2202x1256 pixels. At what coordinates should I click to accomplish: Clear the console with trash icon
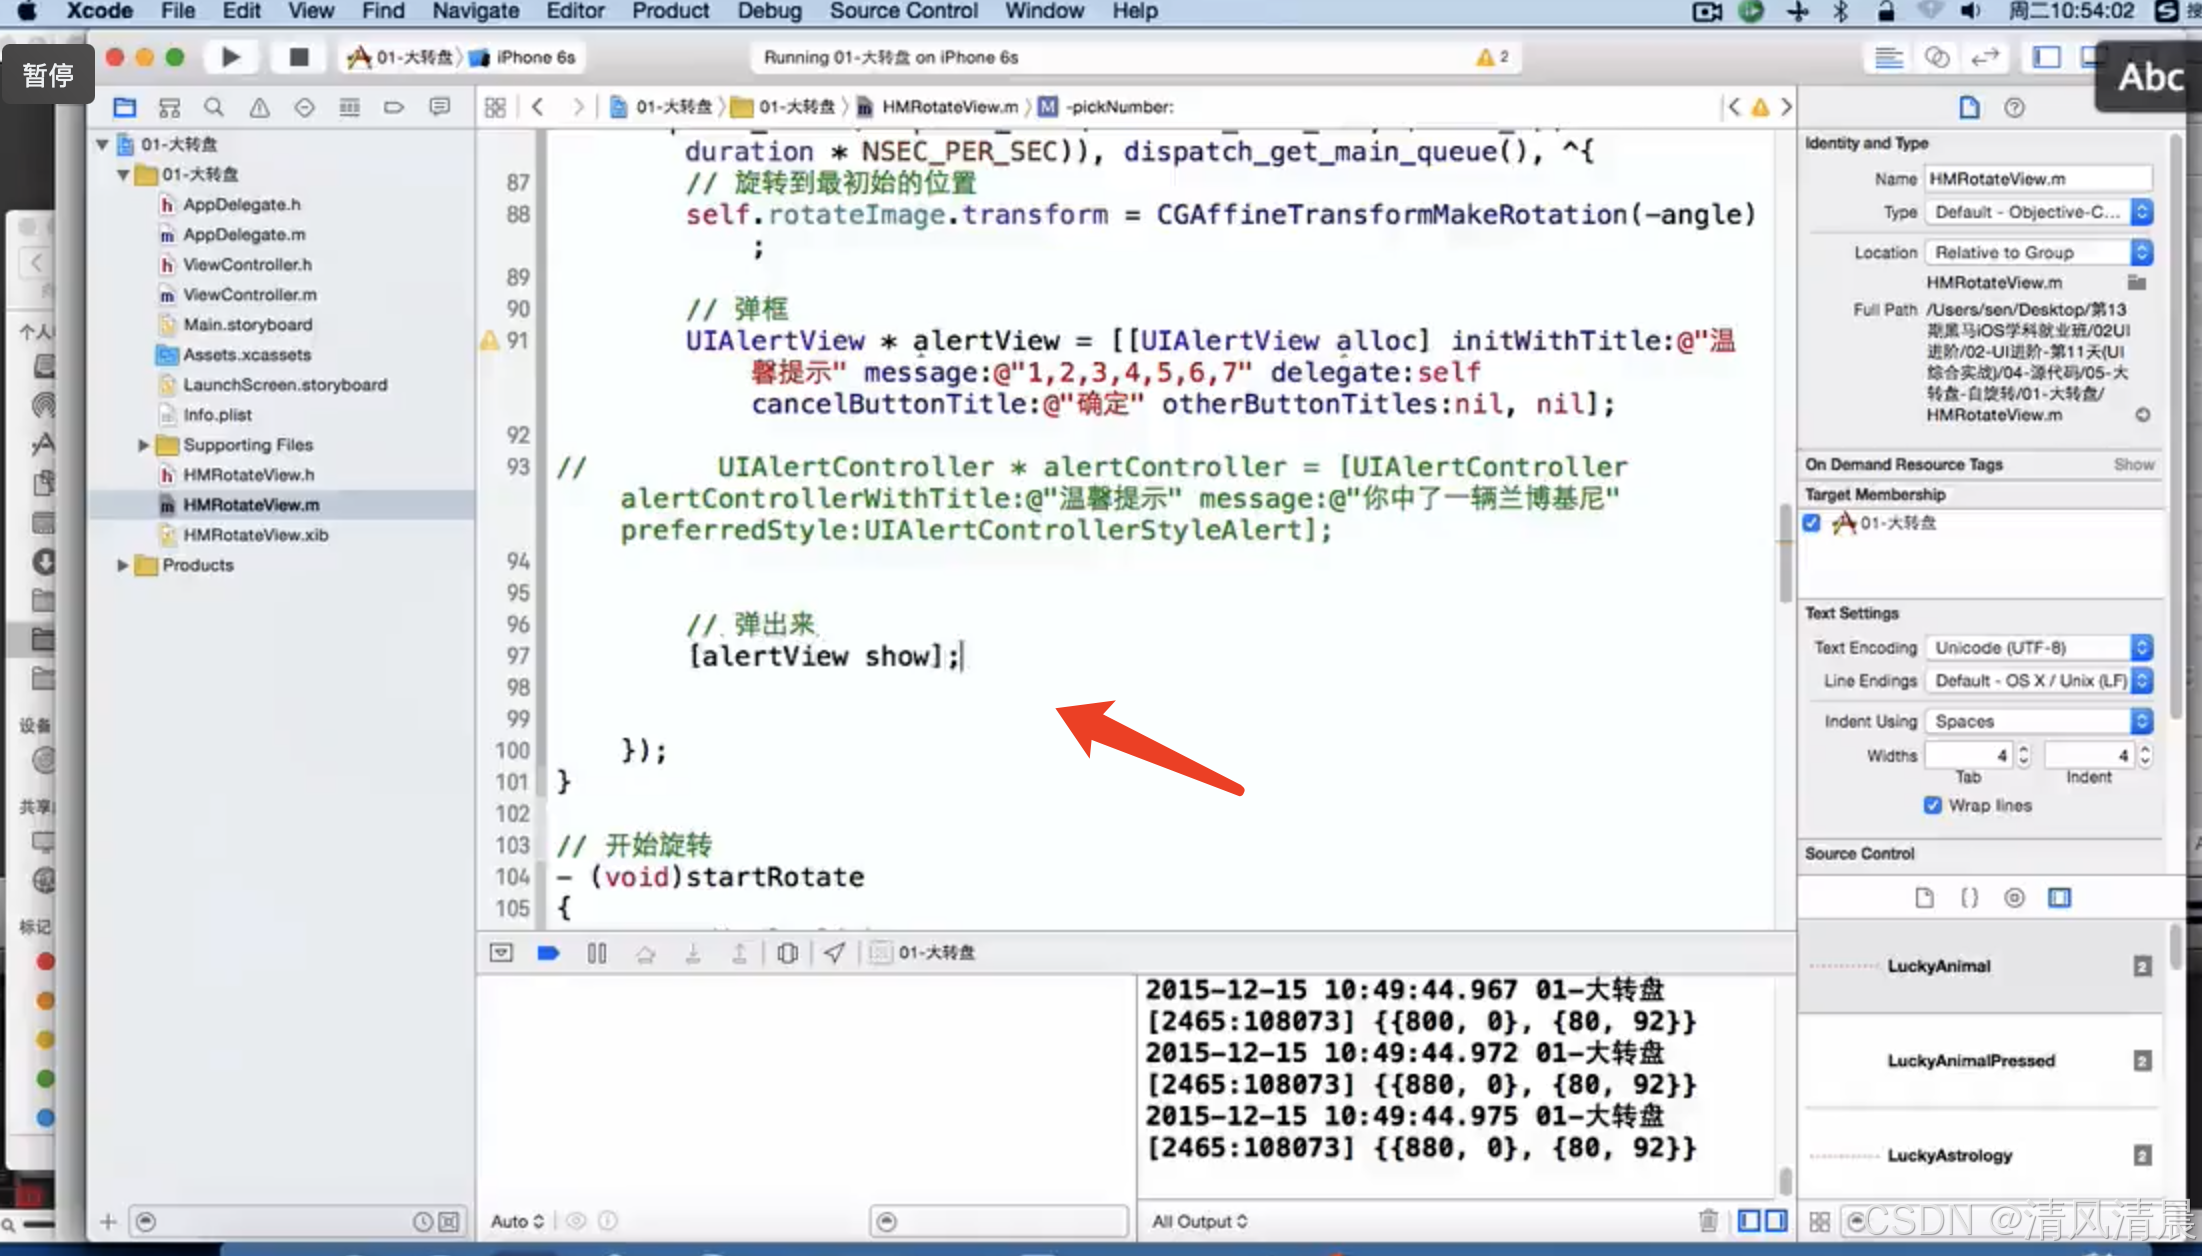point(1708,1221)
